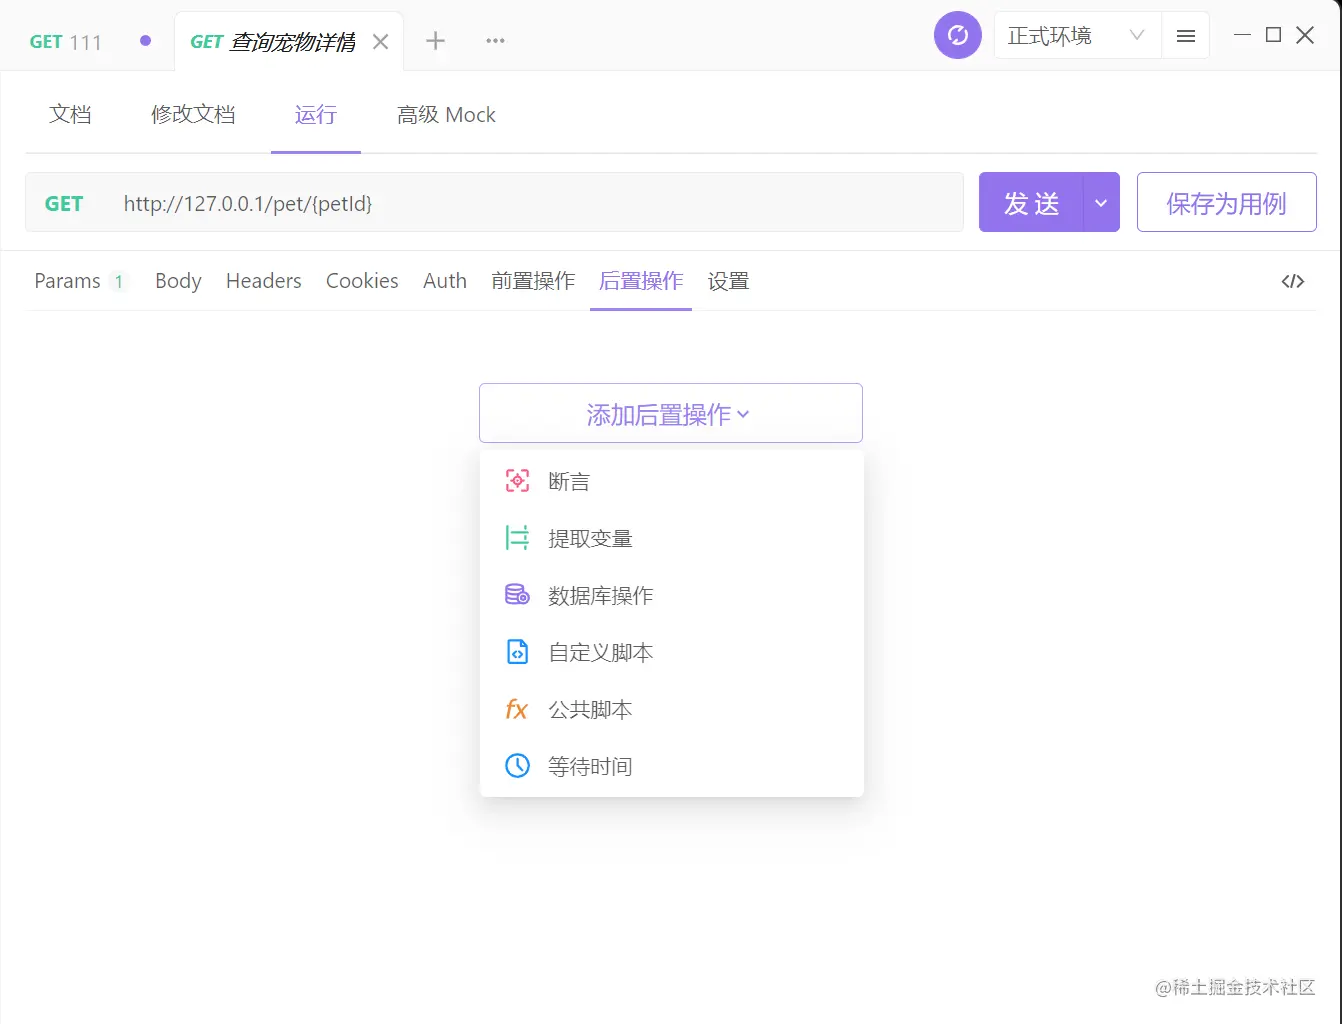Select the 运行 tab
The width and height of the screenshot is (1342, 1024).
coord(316,114)
